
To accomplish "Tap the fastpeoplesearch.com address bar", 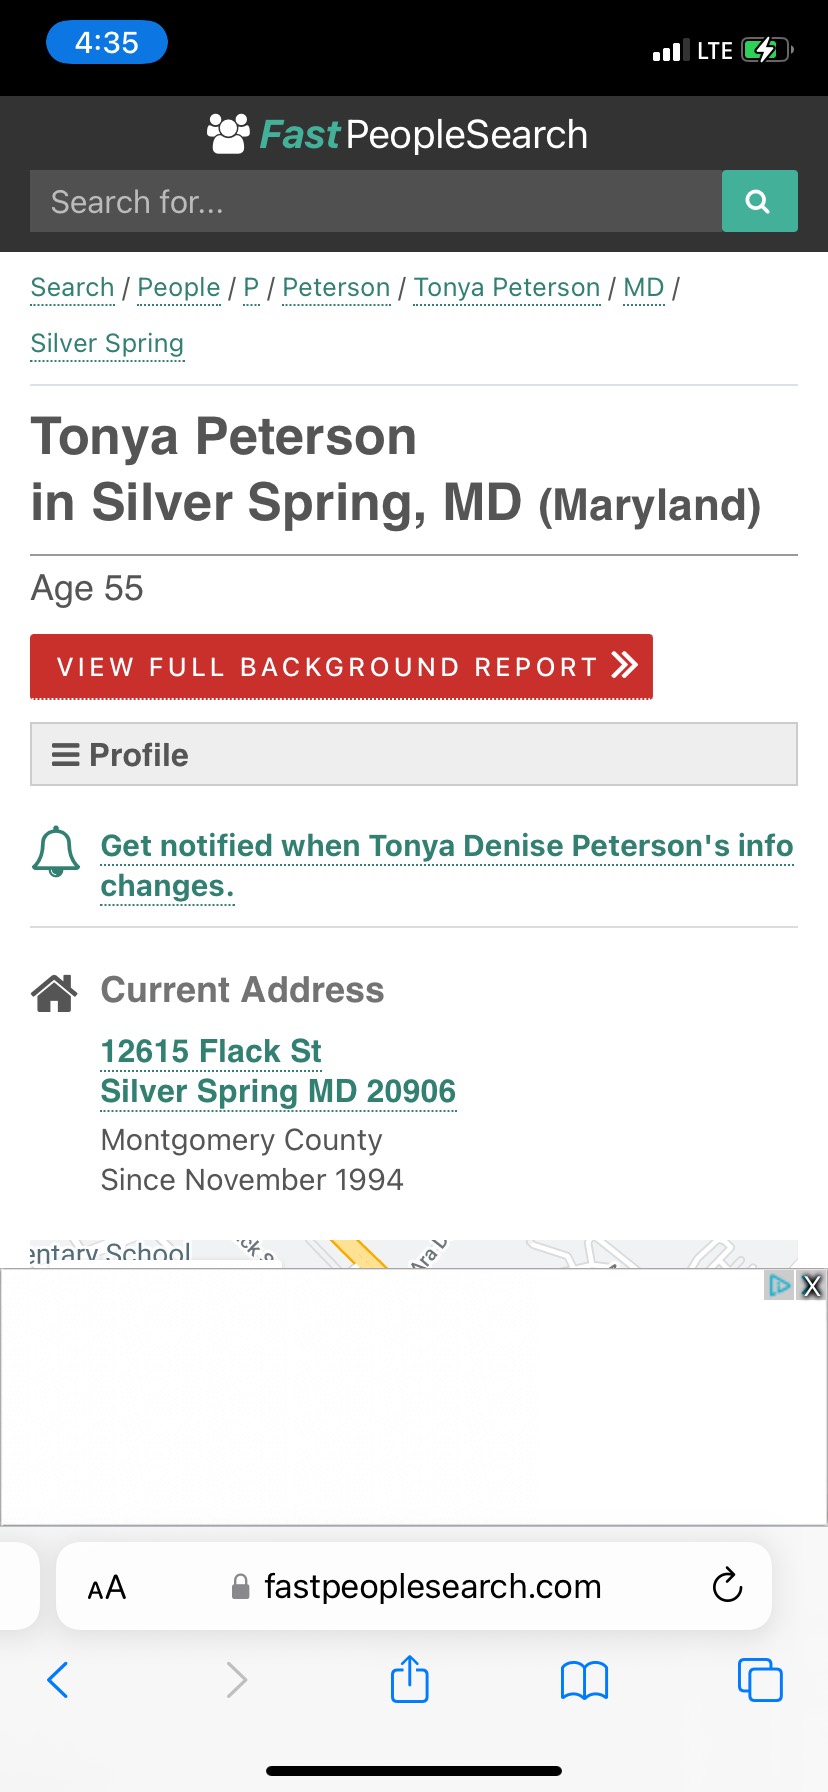I will tap(431, 1586).
